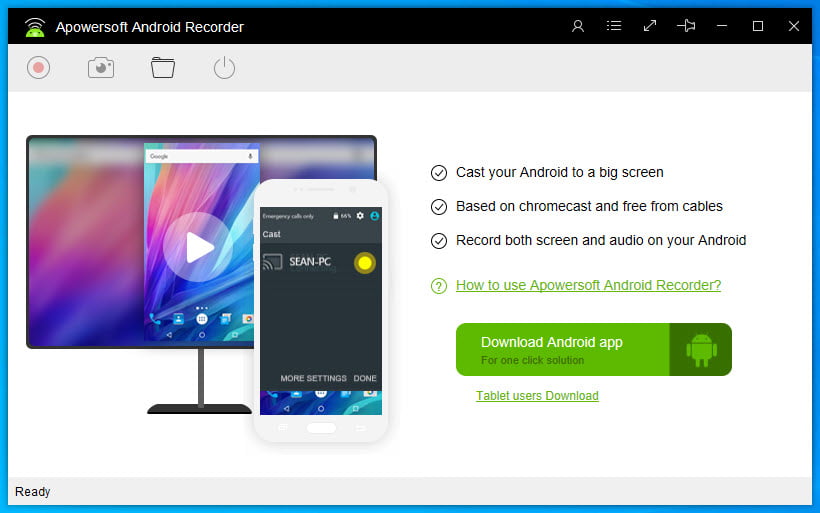Click 'Record both screen and audio' text
Image resolution: width=820 pixels, height=513 pixels.
(x=601, y=241)
